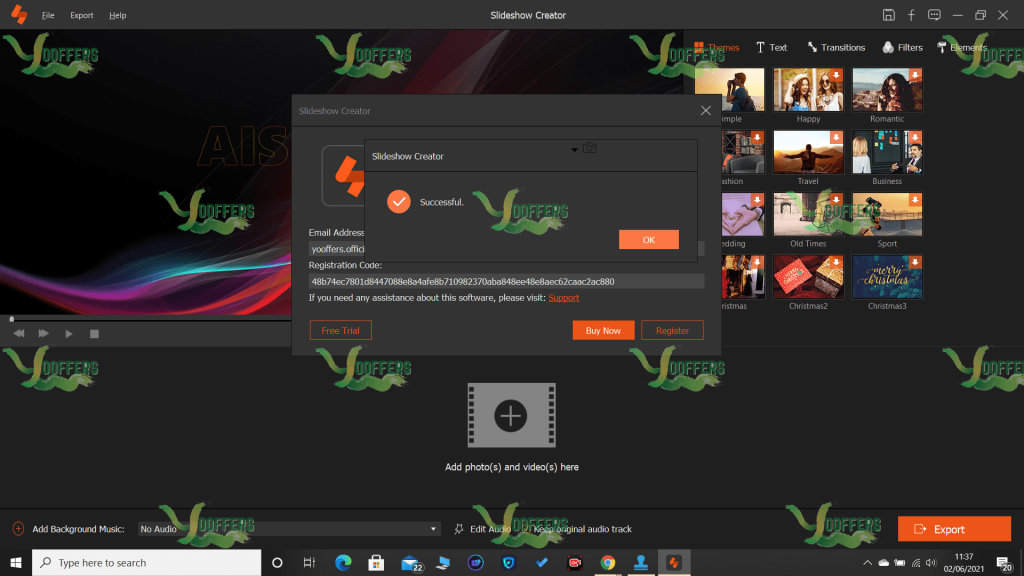
Task: Open the feedback chat icon in title bar
Action: point(934,15)
